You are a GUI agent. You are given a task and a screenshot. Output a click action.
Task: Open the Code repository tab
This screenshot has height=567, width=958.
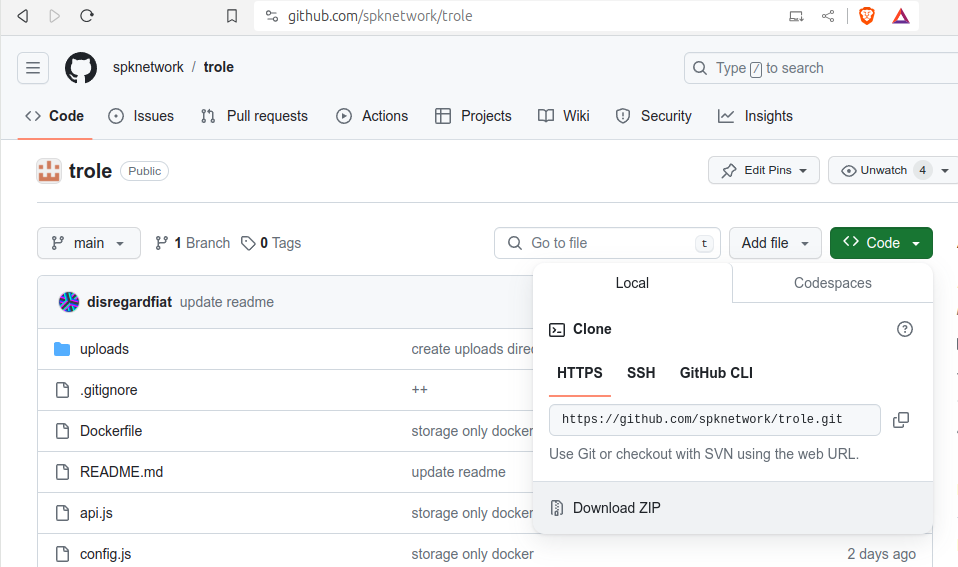(x=54, y=116)
